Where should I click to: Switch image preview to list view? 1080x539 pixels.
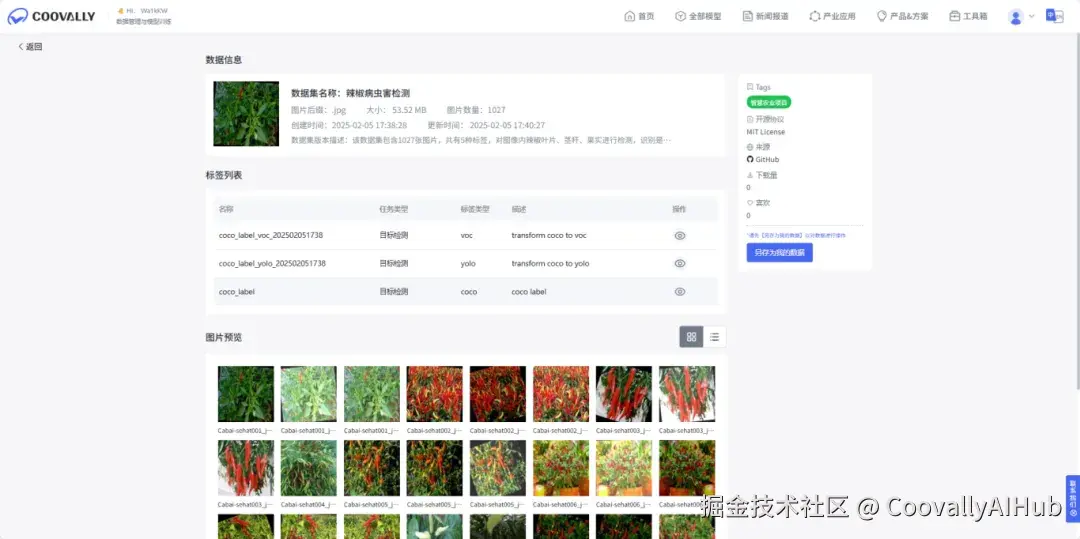point(714,337)
